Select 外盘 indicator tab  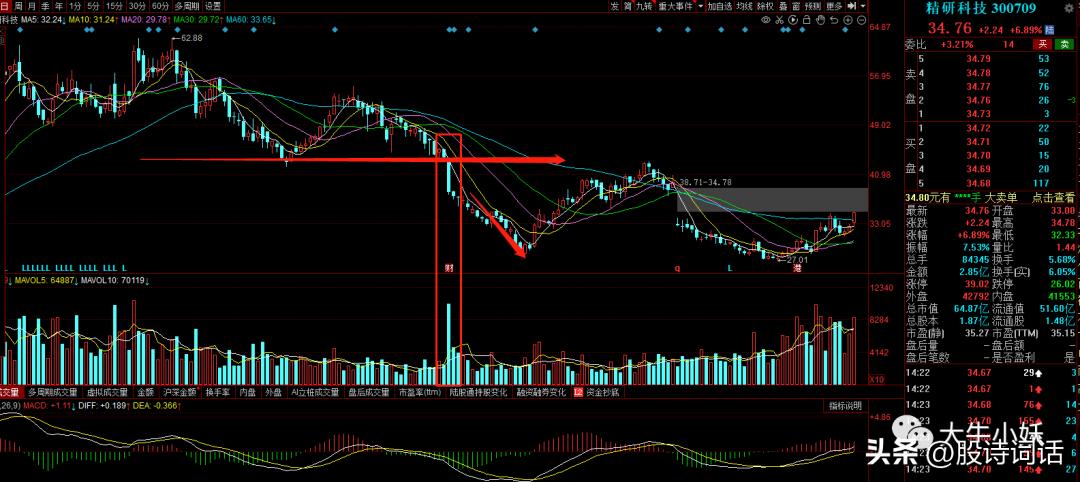pyautogui.click(x=273, y=392)
